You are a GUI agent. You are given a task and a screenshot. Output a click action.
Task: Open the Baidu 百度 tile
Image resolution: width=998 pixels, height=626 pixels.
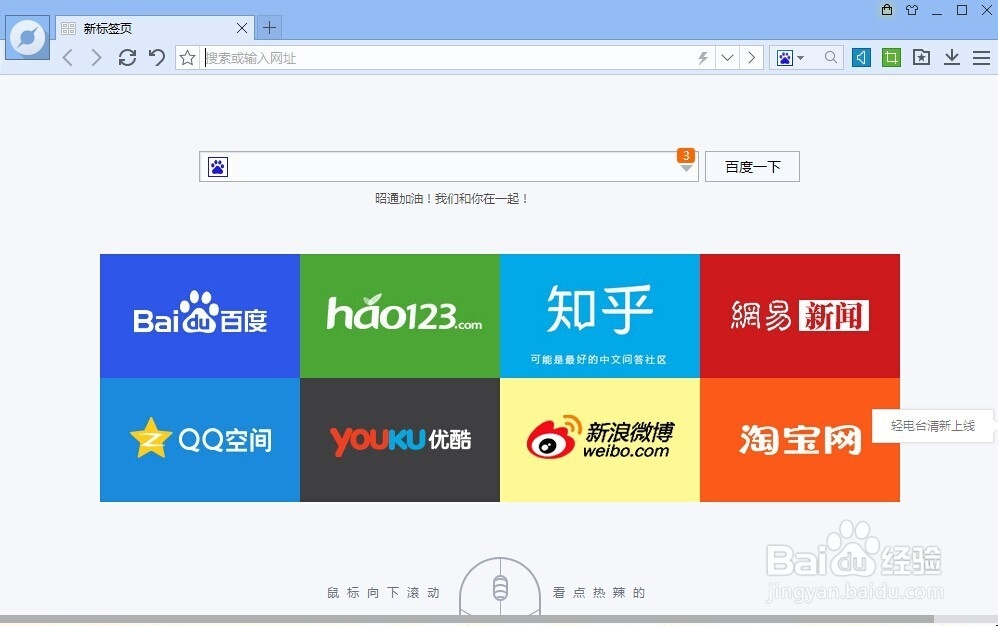pos(200,316)
